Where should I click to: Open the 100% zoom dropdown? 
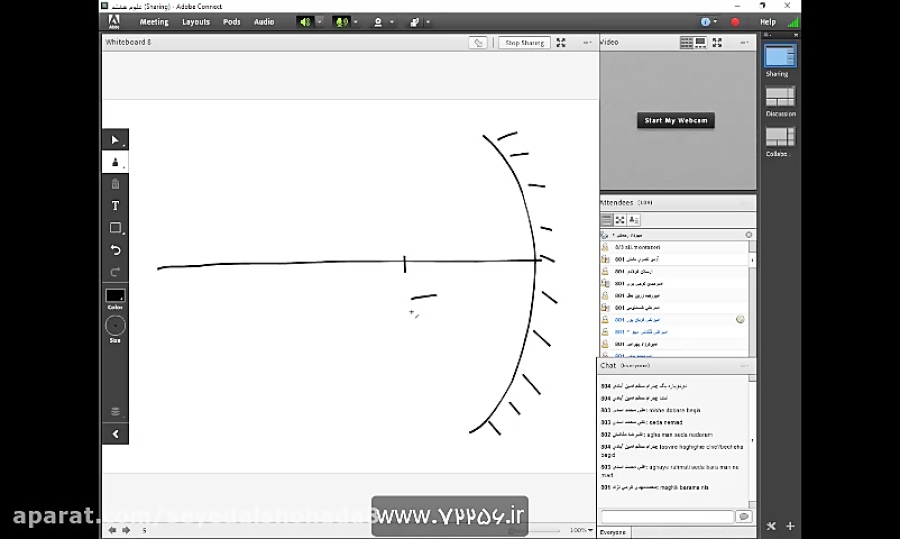click(x=581, y=530)
